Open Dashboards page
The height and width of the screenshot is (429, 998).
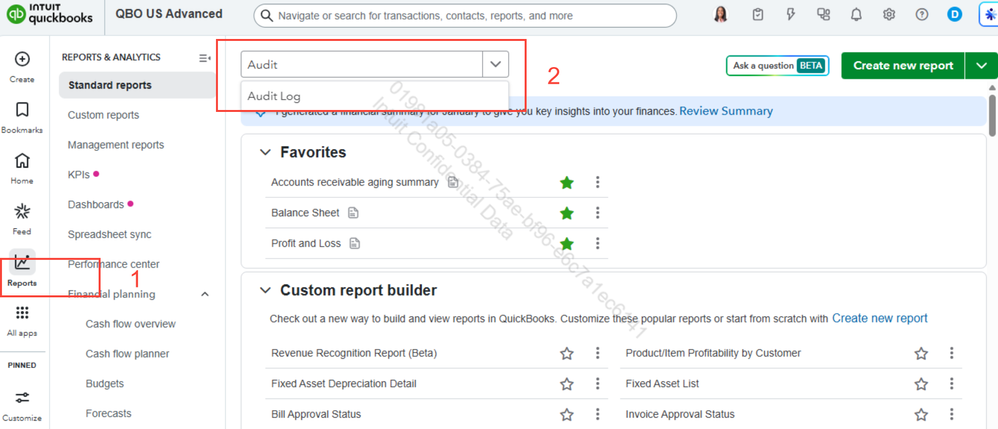[x=95, y=204]
